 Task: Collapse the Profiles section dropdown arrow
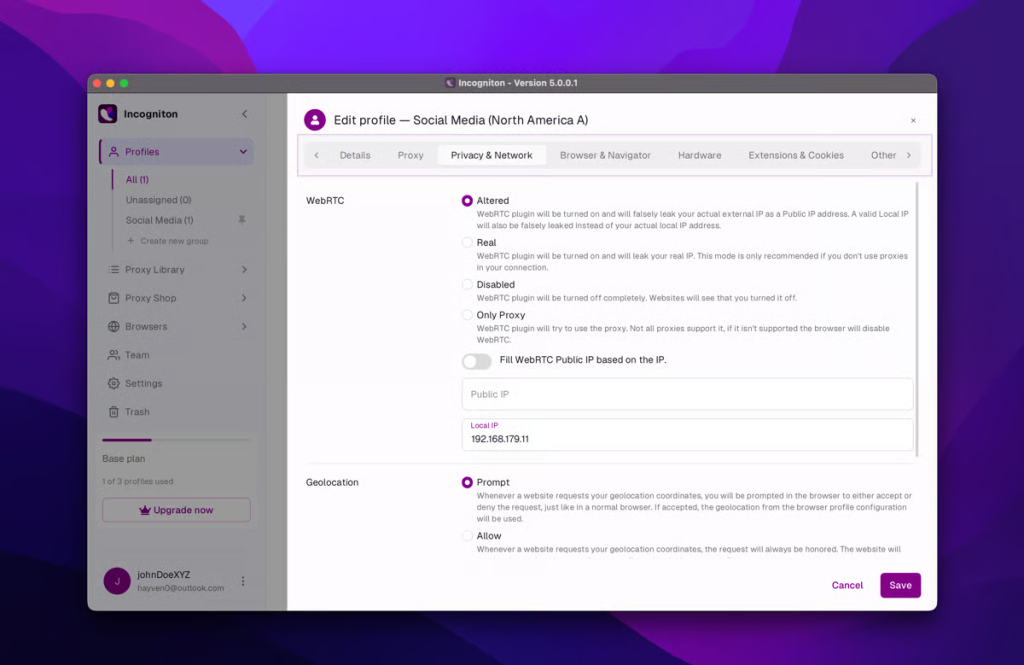coord(243,152)
